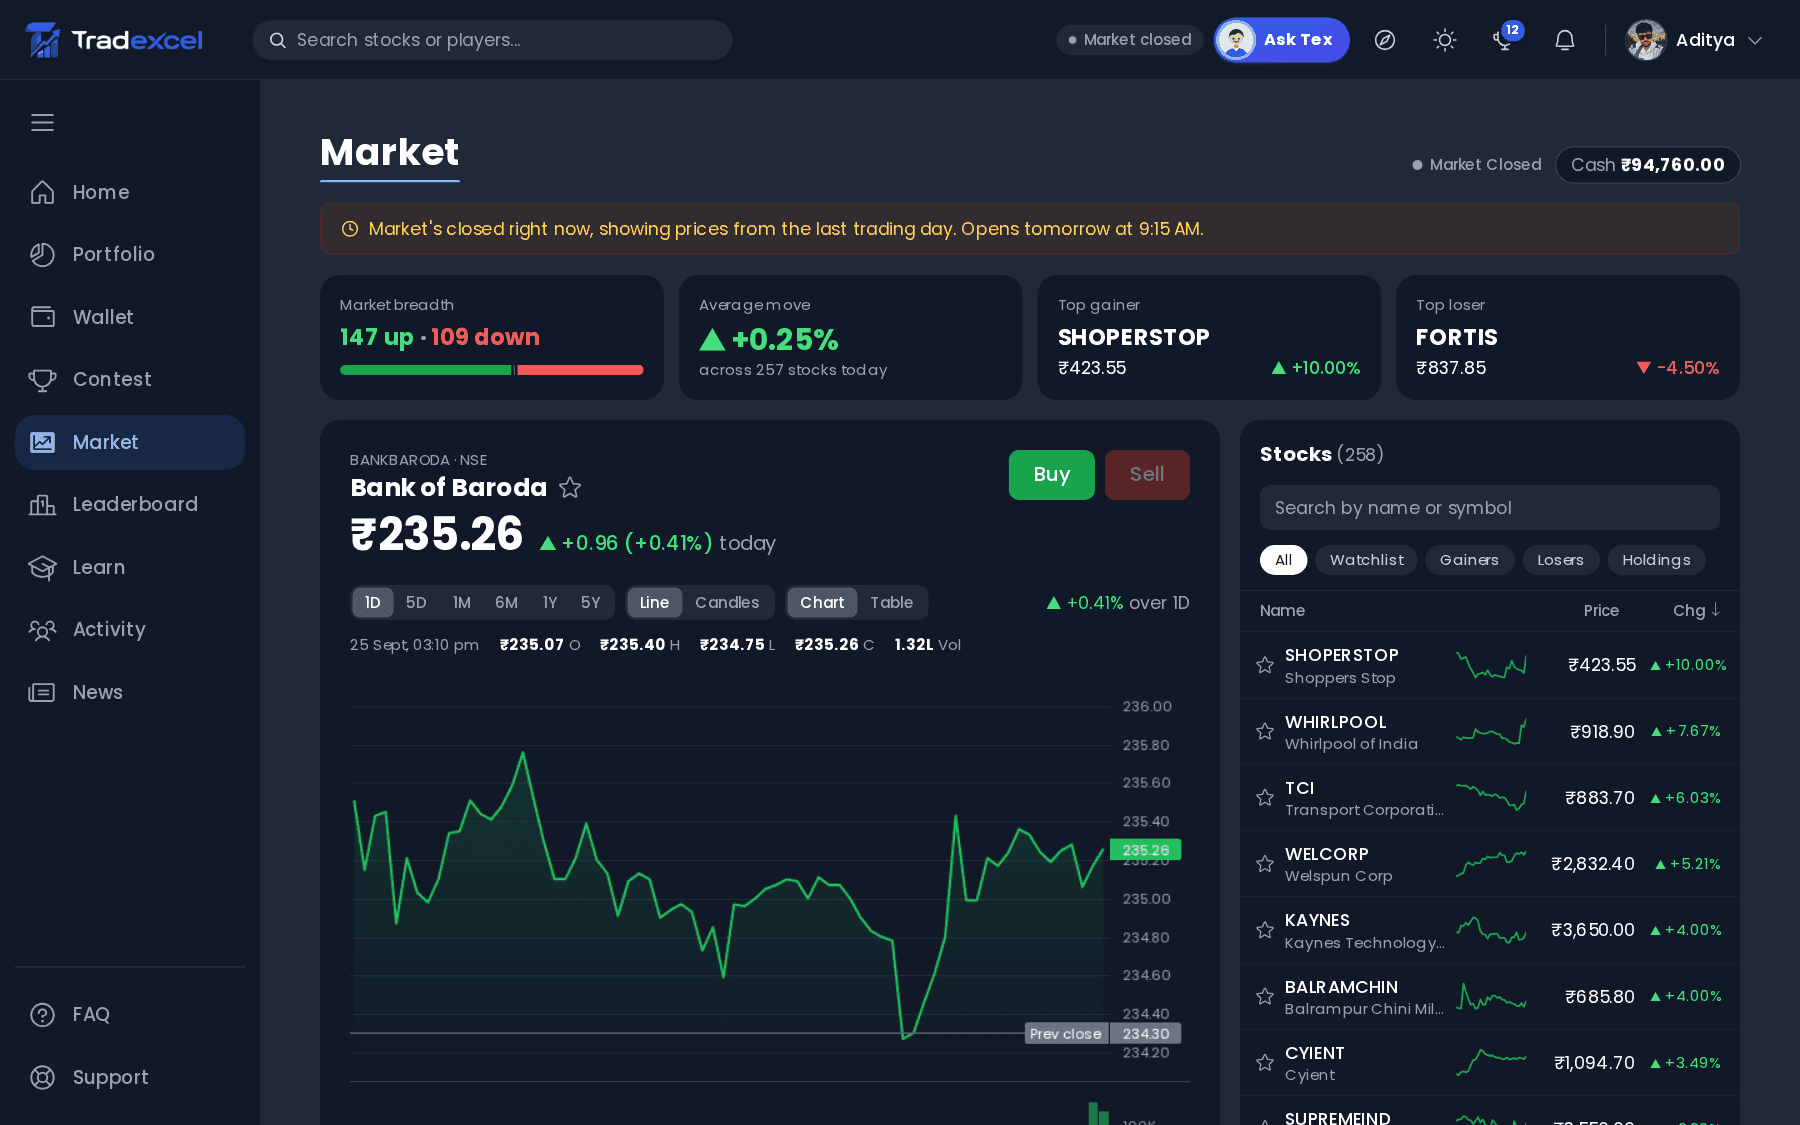Toggle light theme sun icon

click(x=1445, y=40)
